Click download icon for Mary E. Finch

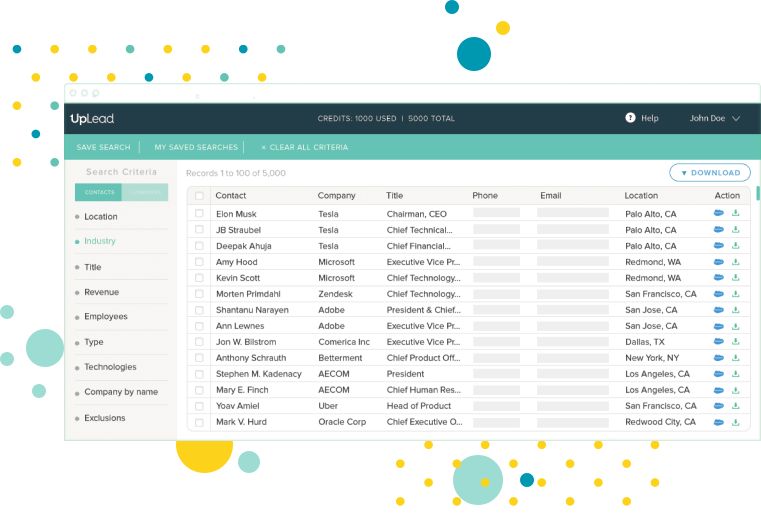(x=736, y=390)
